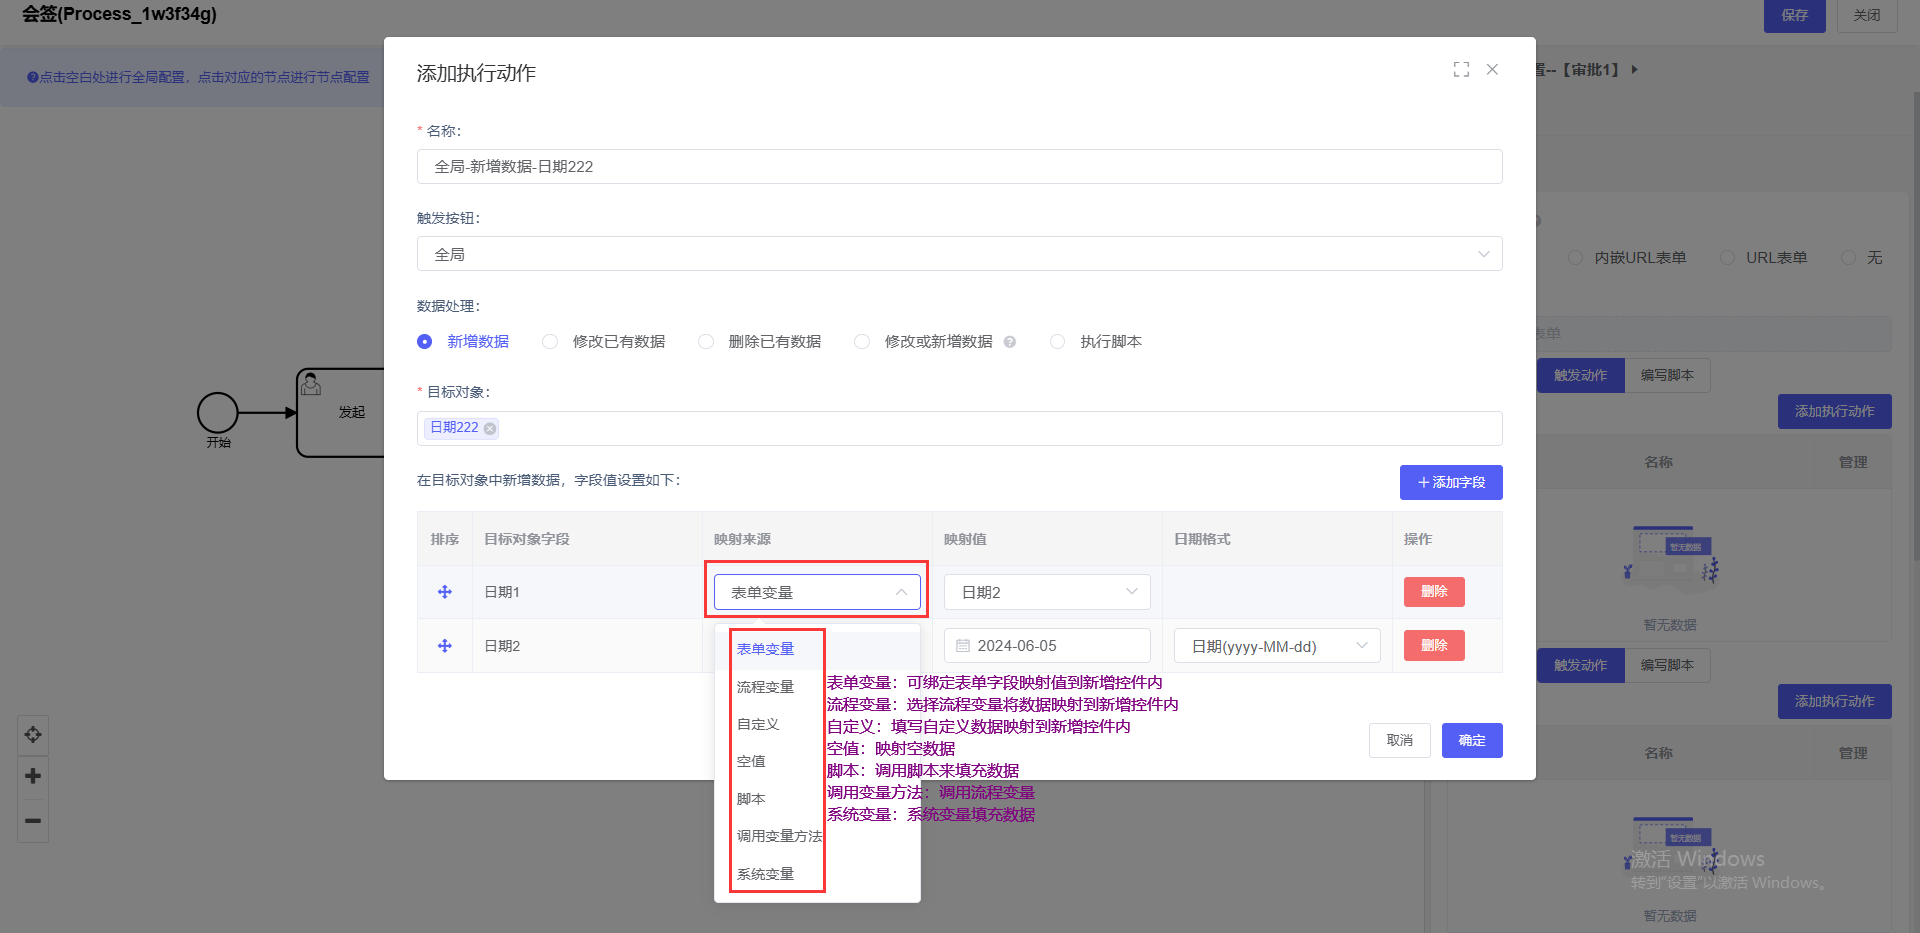
Task: Remove the 日期222 tag from target object
Action: click(x=490, y=428)
